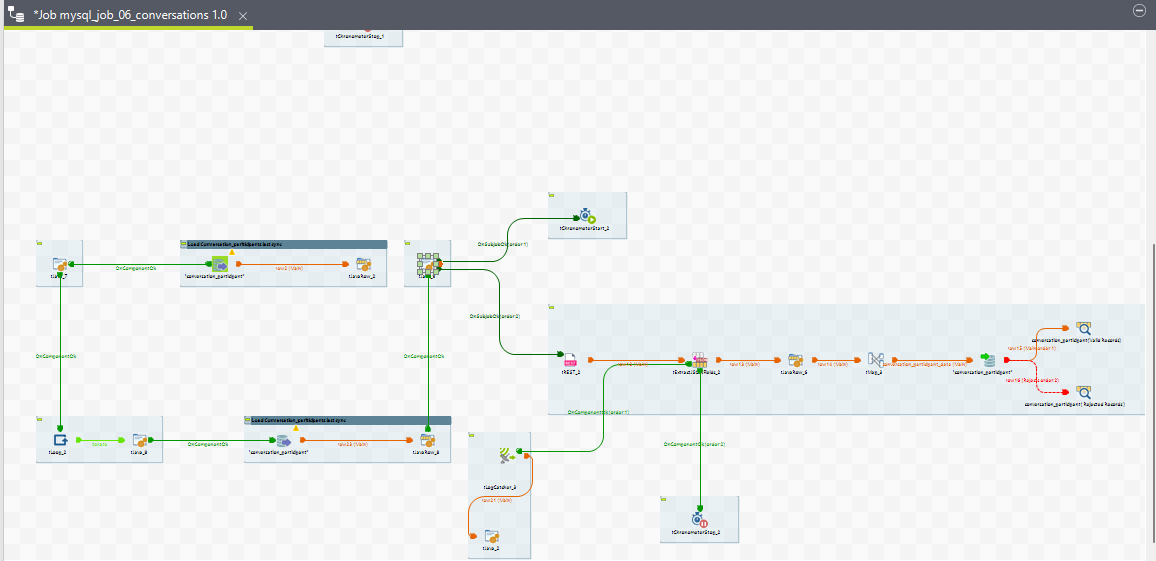
Task: Select the tLoop_1 component icon
Action: 59,439
